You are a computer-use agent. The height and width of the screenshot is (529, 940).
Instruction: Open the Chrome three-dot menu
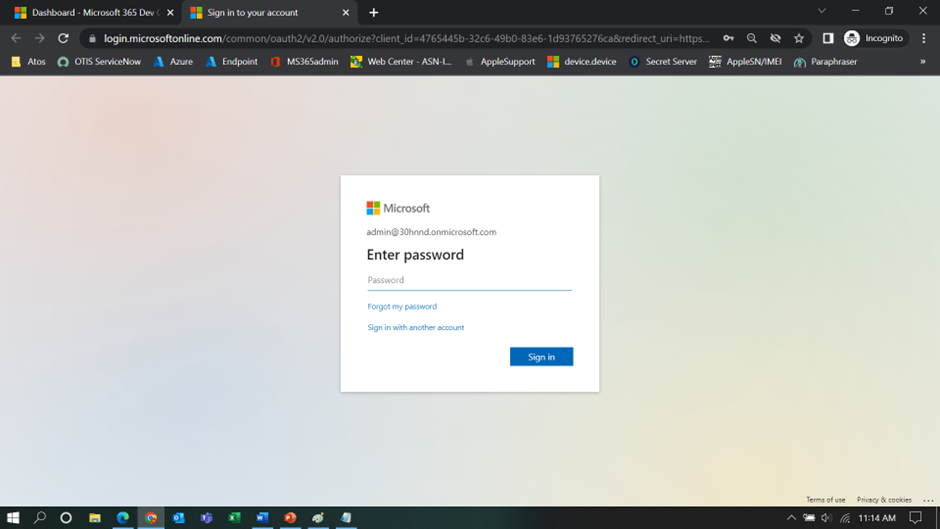924,38
